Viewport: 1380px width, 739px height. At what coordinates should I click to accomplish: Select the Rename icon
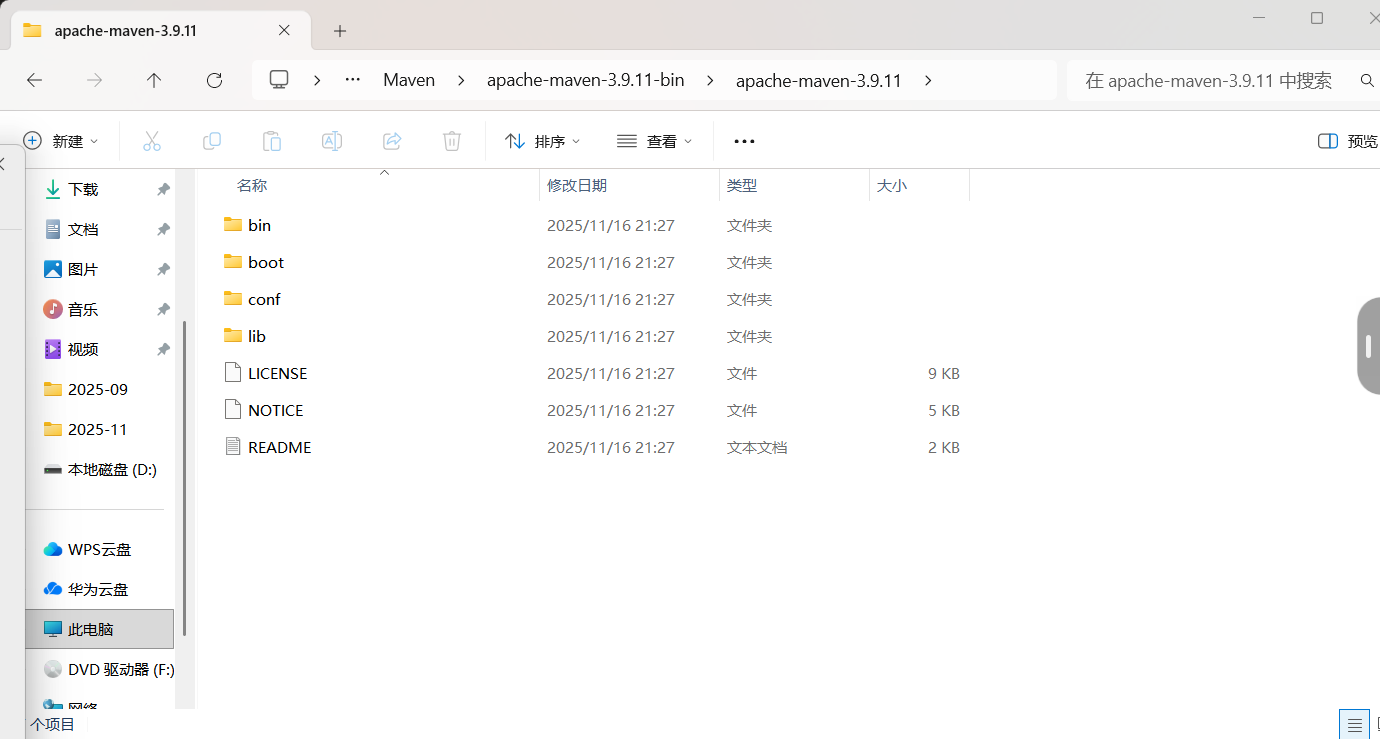332,140
